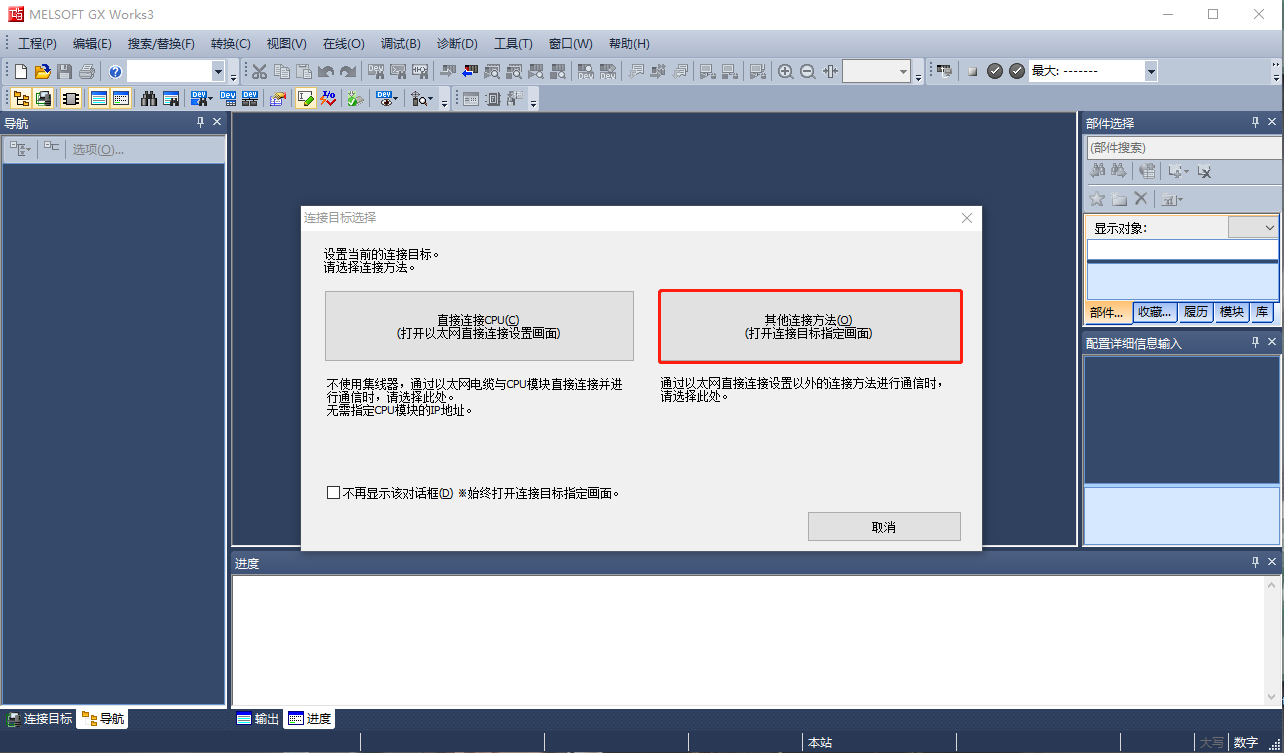1284x753 pixels.
Task: Tick 'Do not show this dialog again' checkbox
Action: 334,493
